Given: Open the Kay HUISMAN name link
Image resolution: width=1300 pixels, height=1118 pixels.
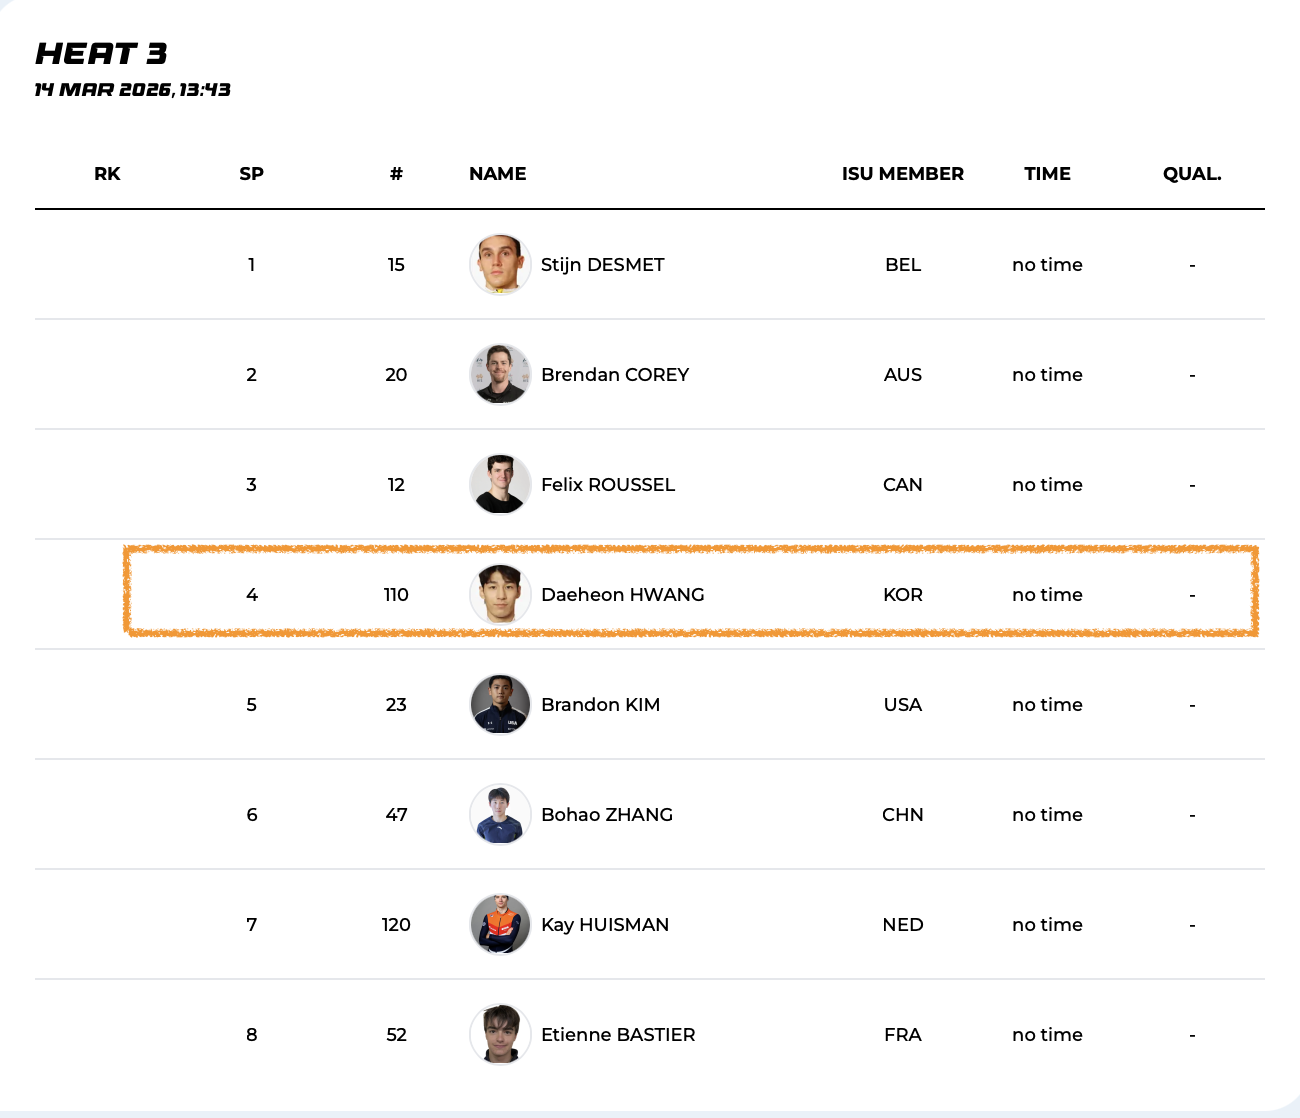Looking at the screenshot, I should pos(604,925).
